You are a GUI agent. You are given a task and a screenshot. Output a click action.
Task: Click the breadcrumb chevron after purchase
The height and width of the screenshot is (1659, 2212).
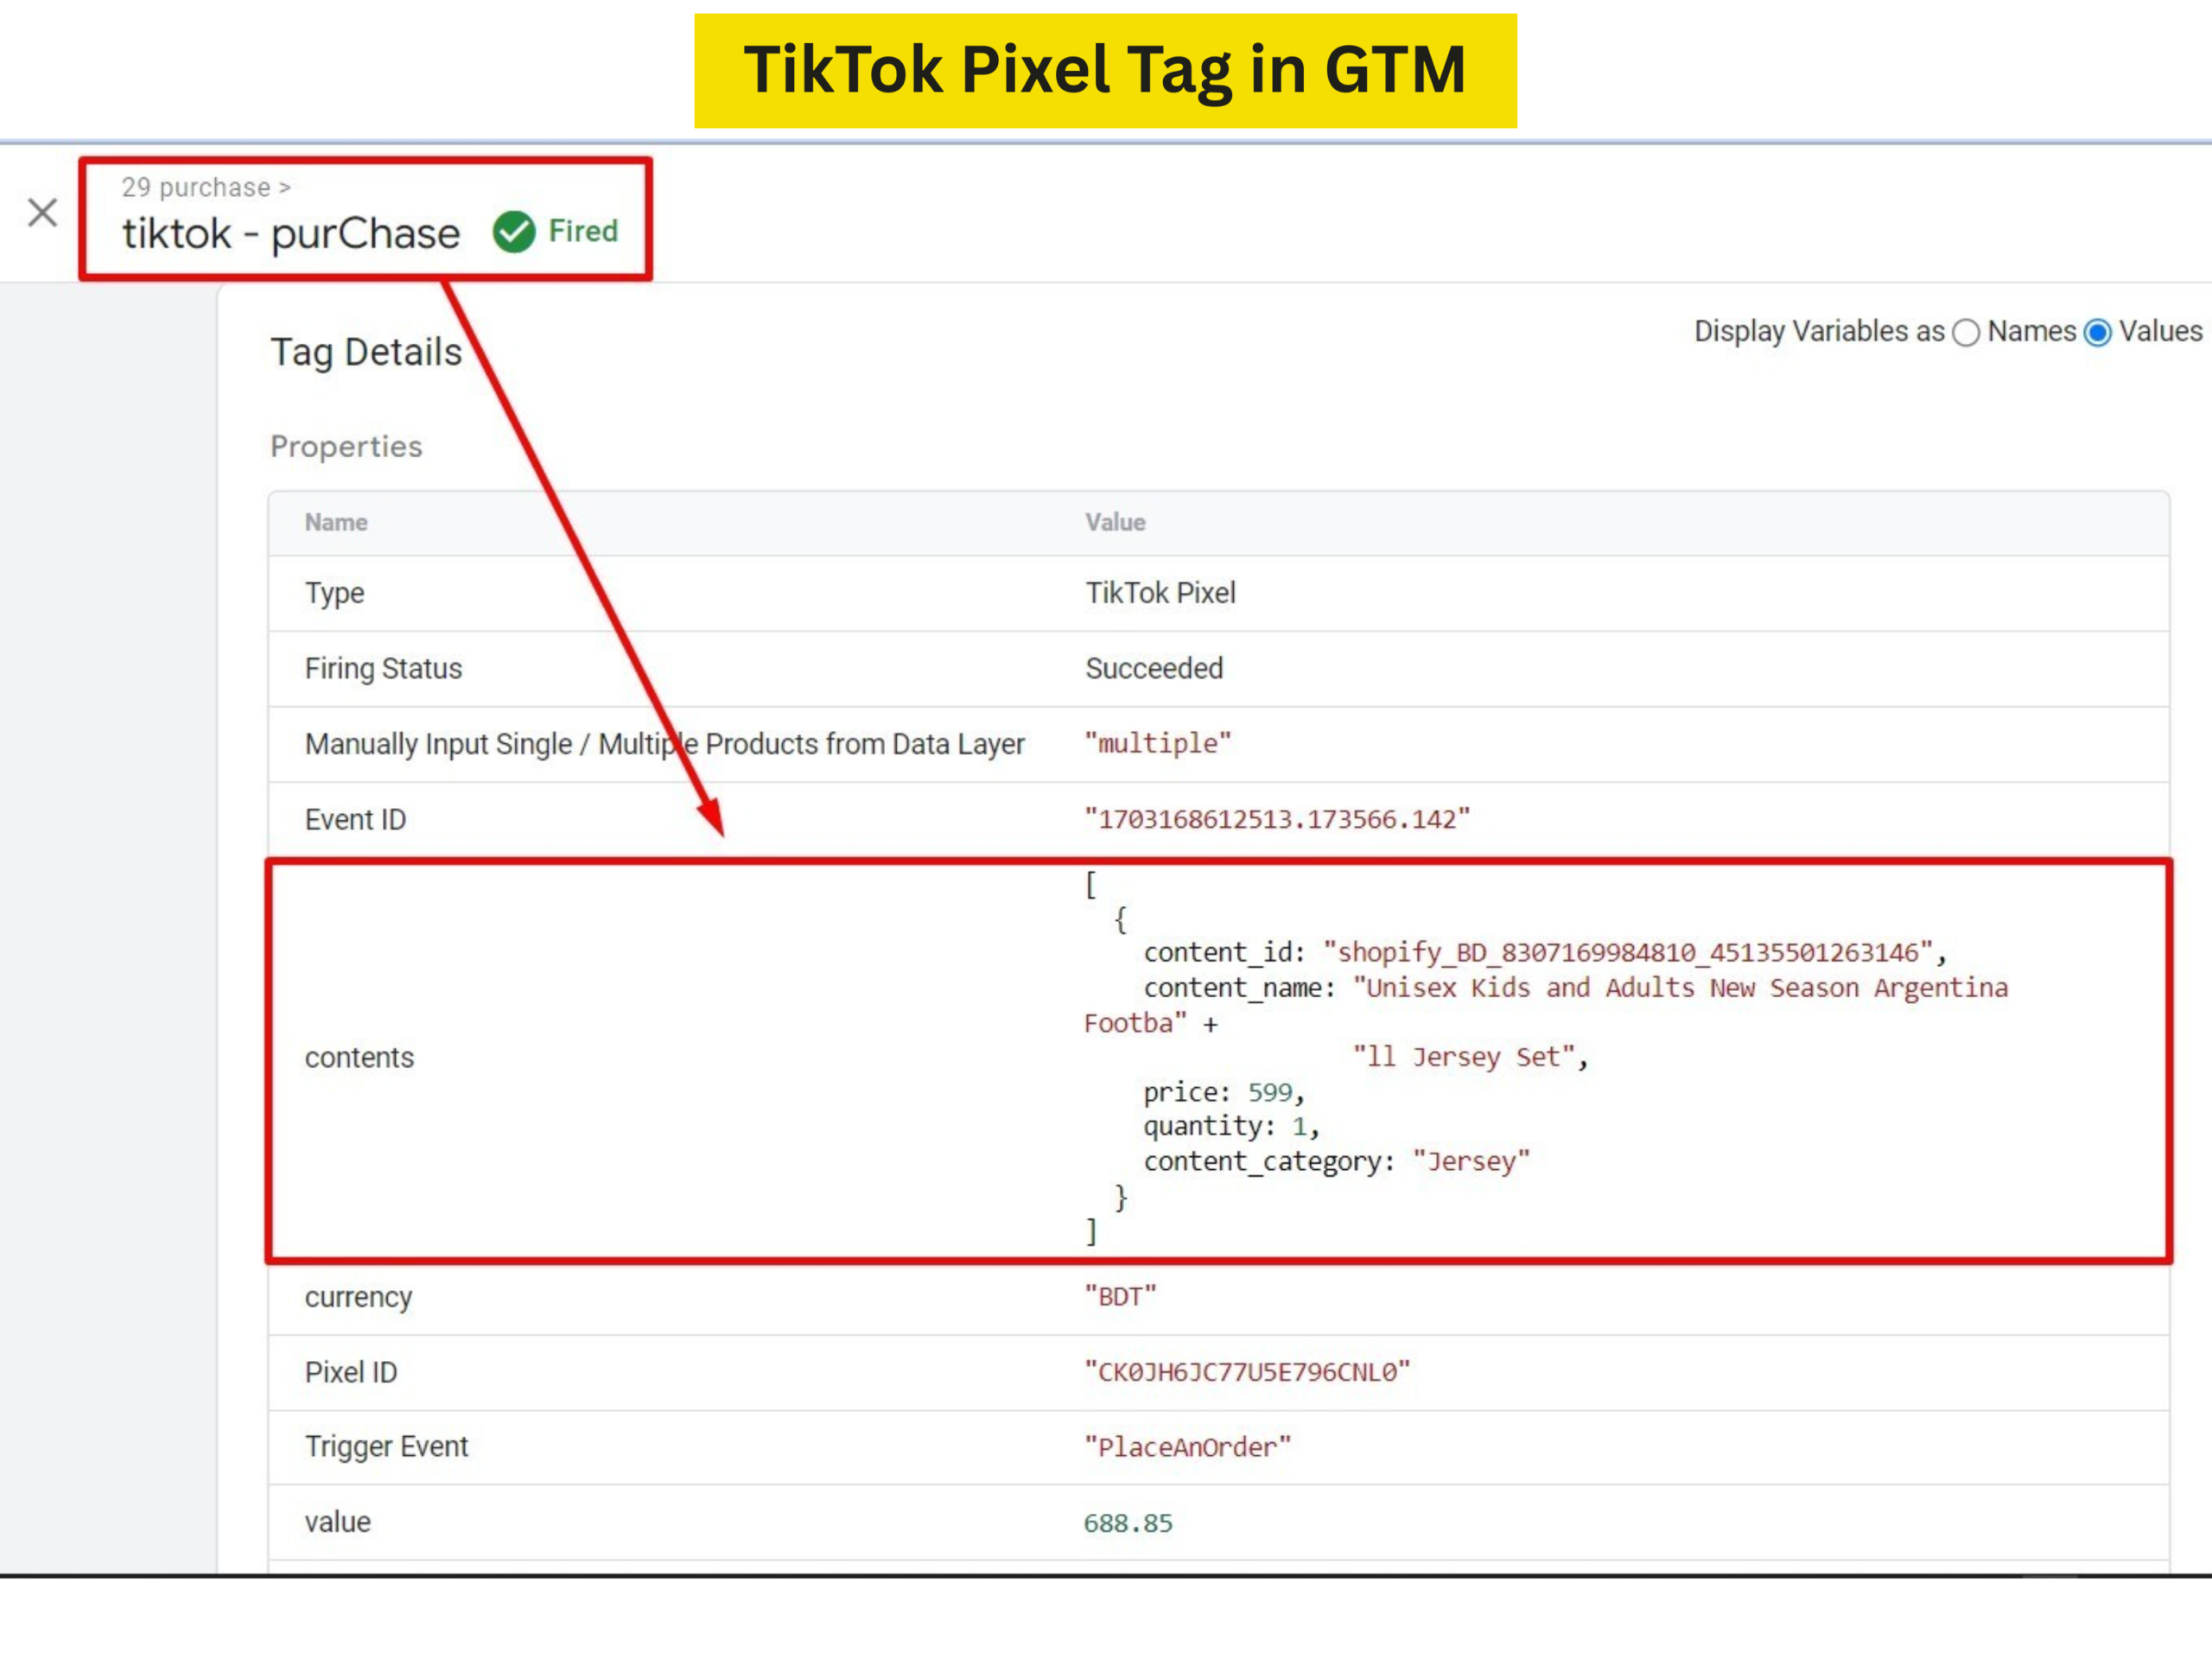[285, 188]
